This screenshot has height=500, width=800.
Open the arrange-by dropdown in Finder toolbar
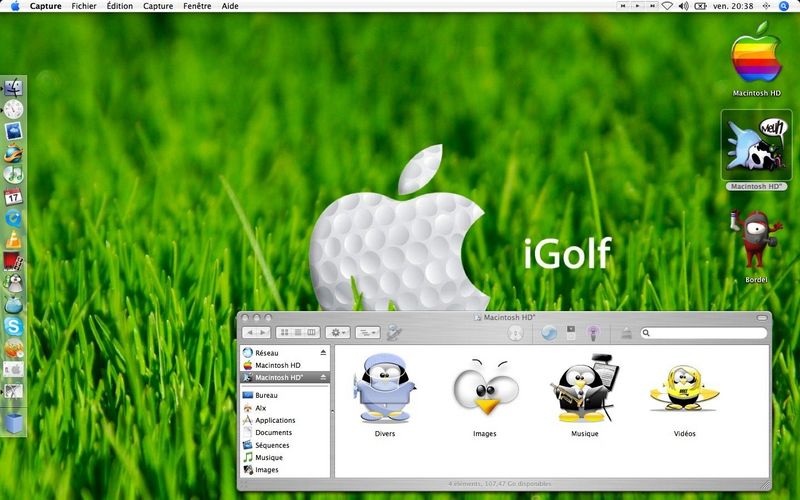pyautogui.click(x=367, y=333)
